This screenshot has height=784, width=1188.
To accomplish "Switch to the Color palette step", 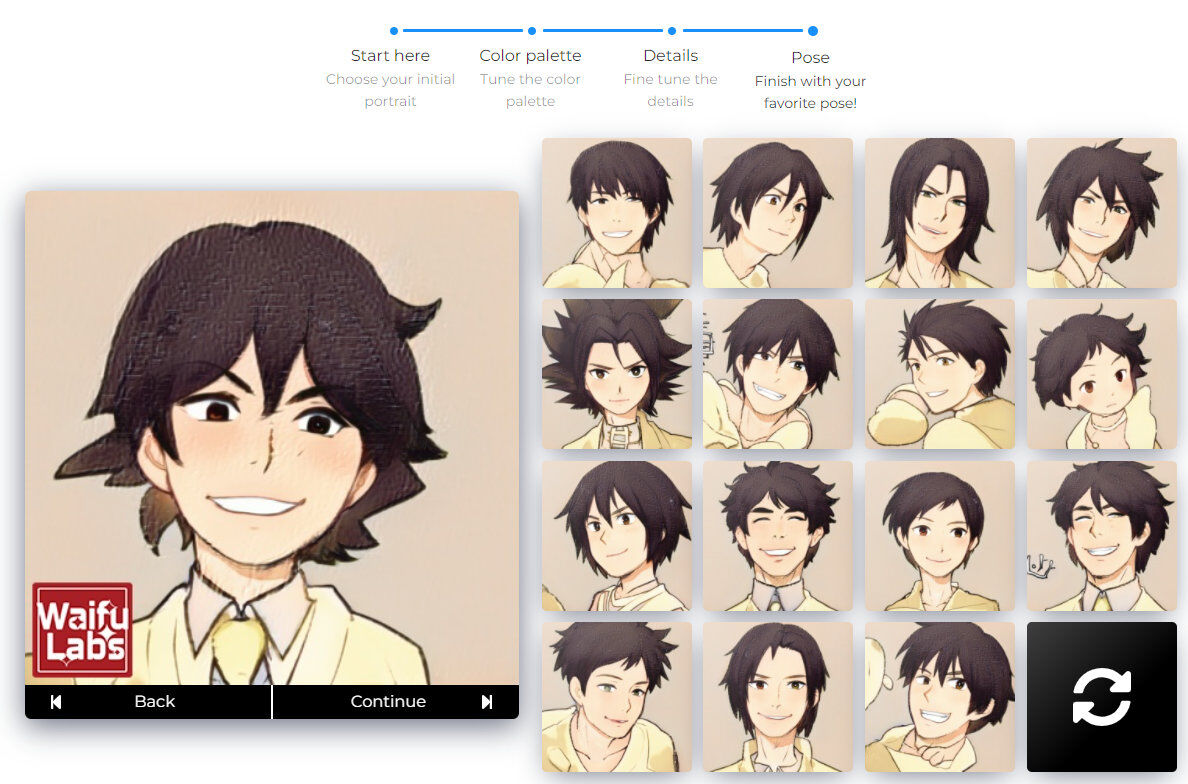I will 530,56.
